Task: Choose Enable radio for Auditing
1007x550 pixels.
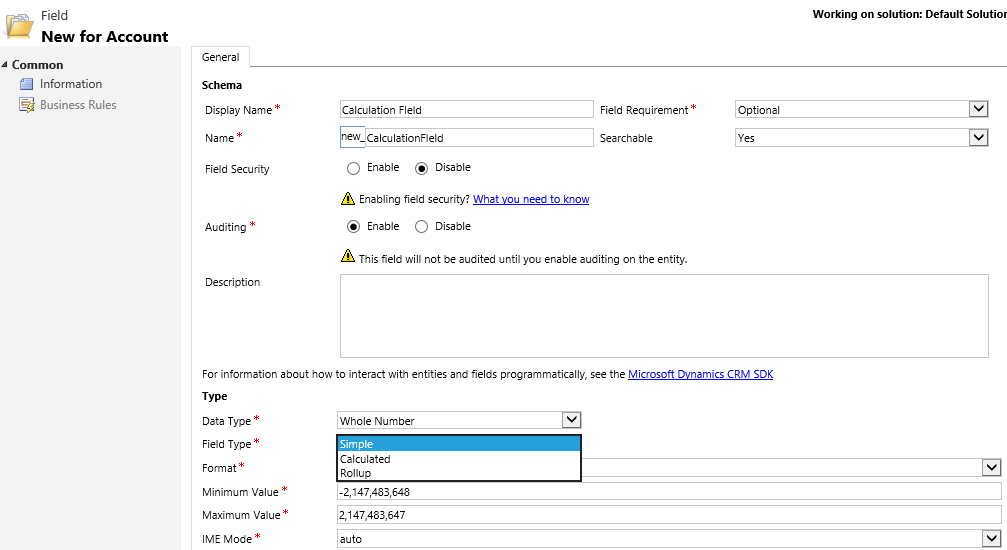Action: [x=353, y=227]
